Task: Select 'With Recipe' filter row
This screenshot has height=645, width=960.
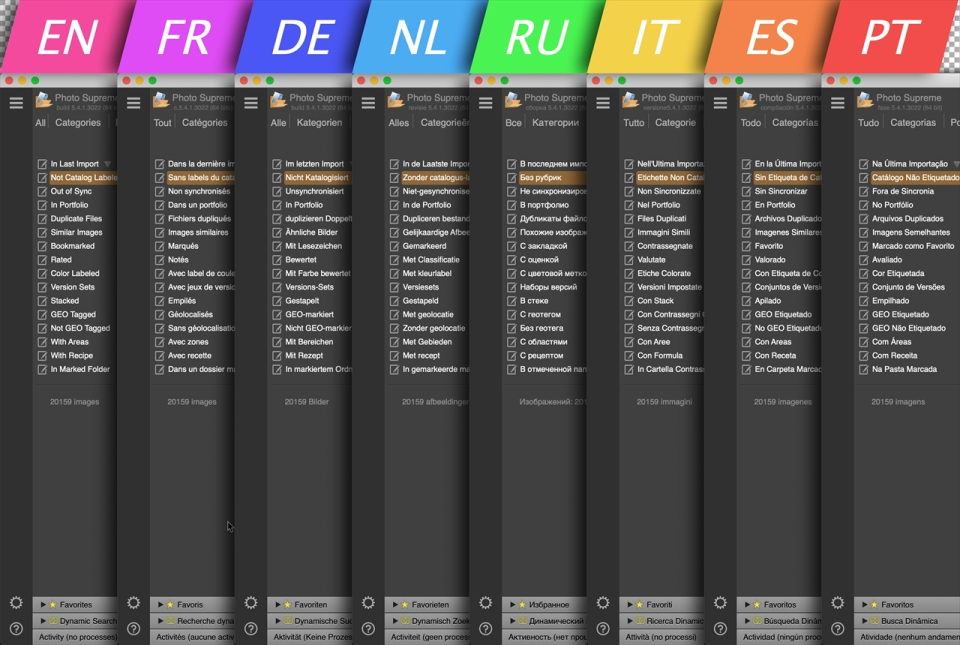Action: 72,356
